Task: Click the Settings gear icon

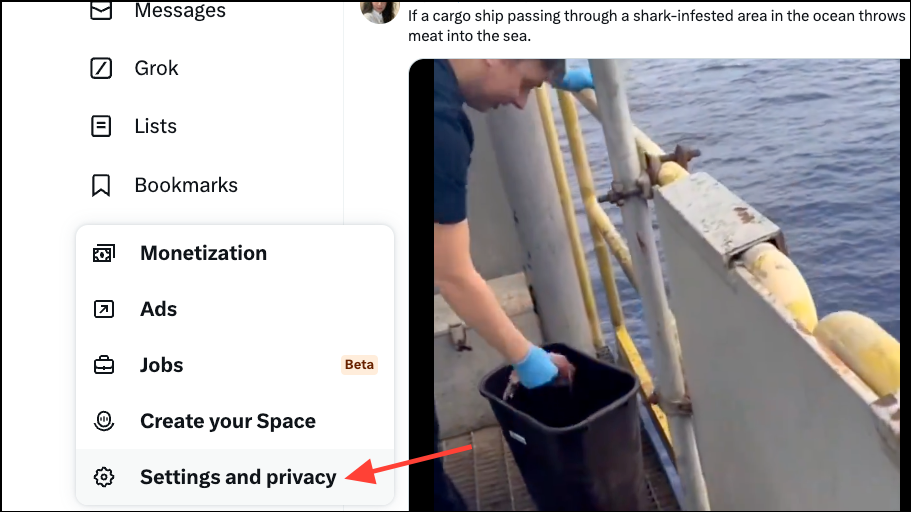Action: point(104,477)
